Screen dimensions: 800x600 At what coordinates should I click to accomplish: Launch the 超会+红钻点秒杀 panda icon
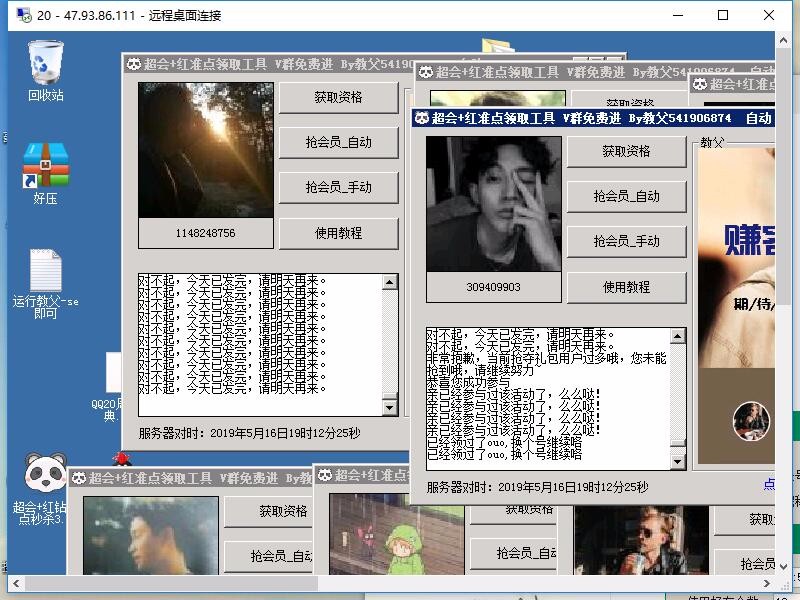click(45, 488)
